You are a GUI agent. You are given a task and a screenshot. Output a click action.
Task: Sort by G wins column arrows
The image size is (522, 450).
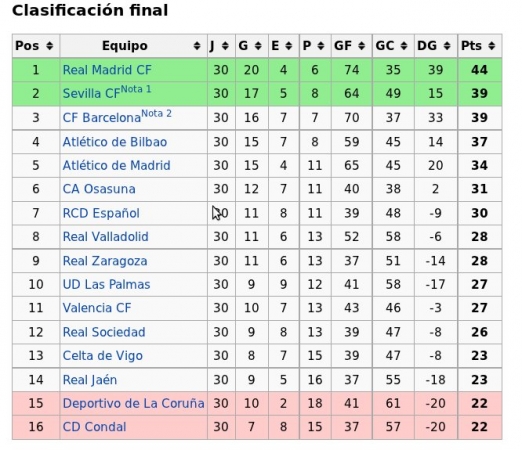click(x=258, y=46)
